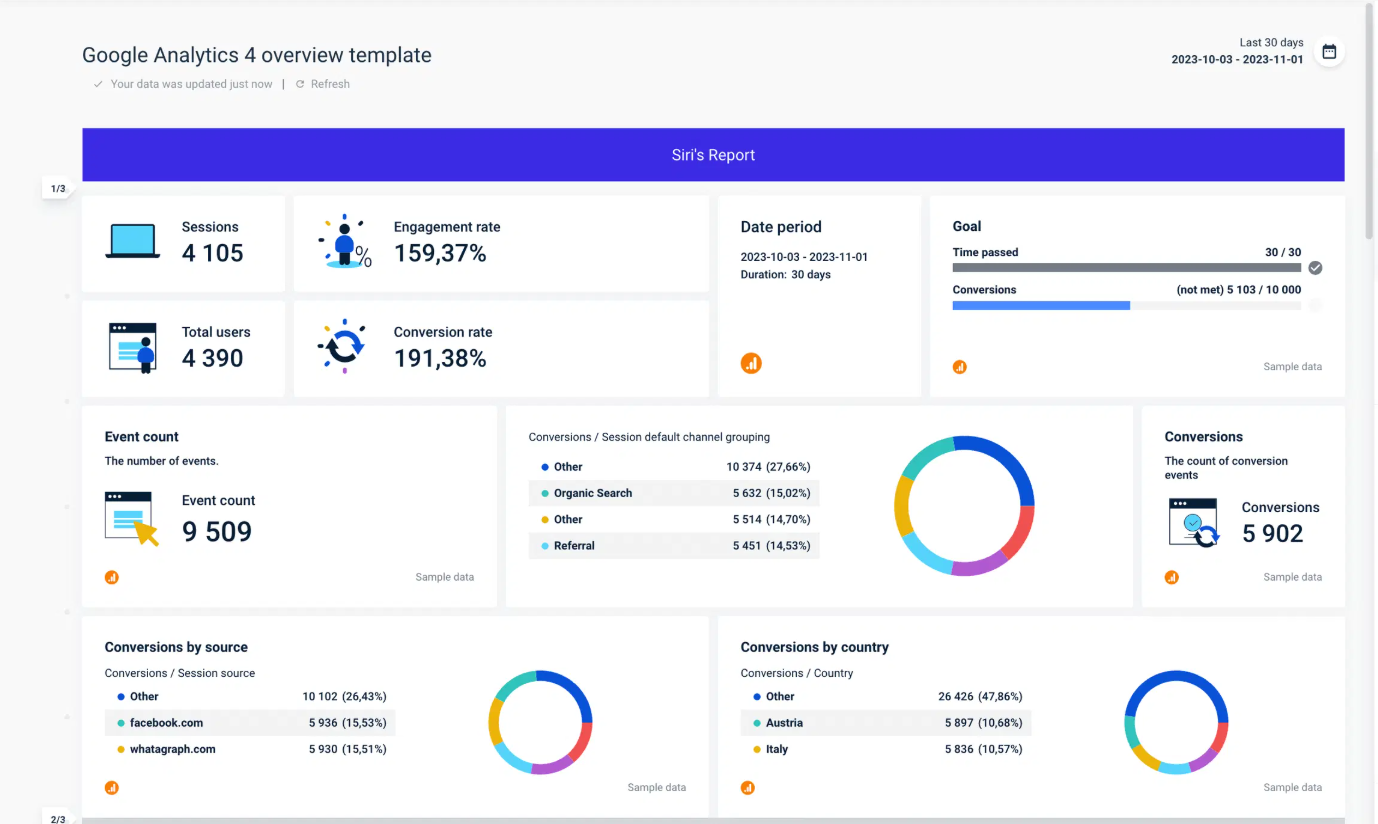Image resolution: width=1378 pixels, height=824 pixels.
Task: Select the whatagraph.com source row
Action: click(250, 749)
